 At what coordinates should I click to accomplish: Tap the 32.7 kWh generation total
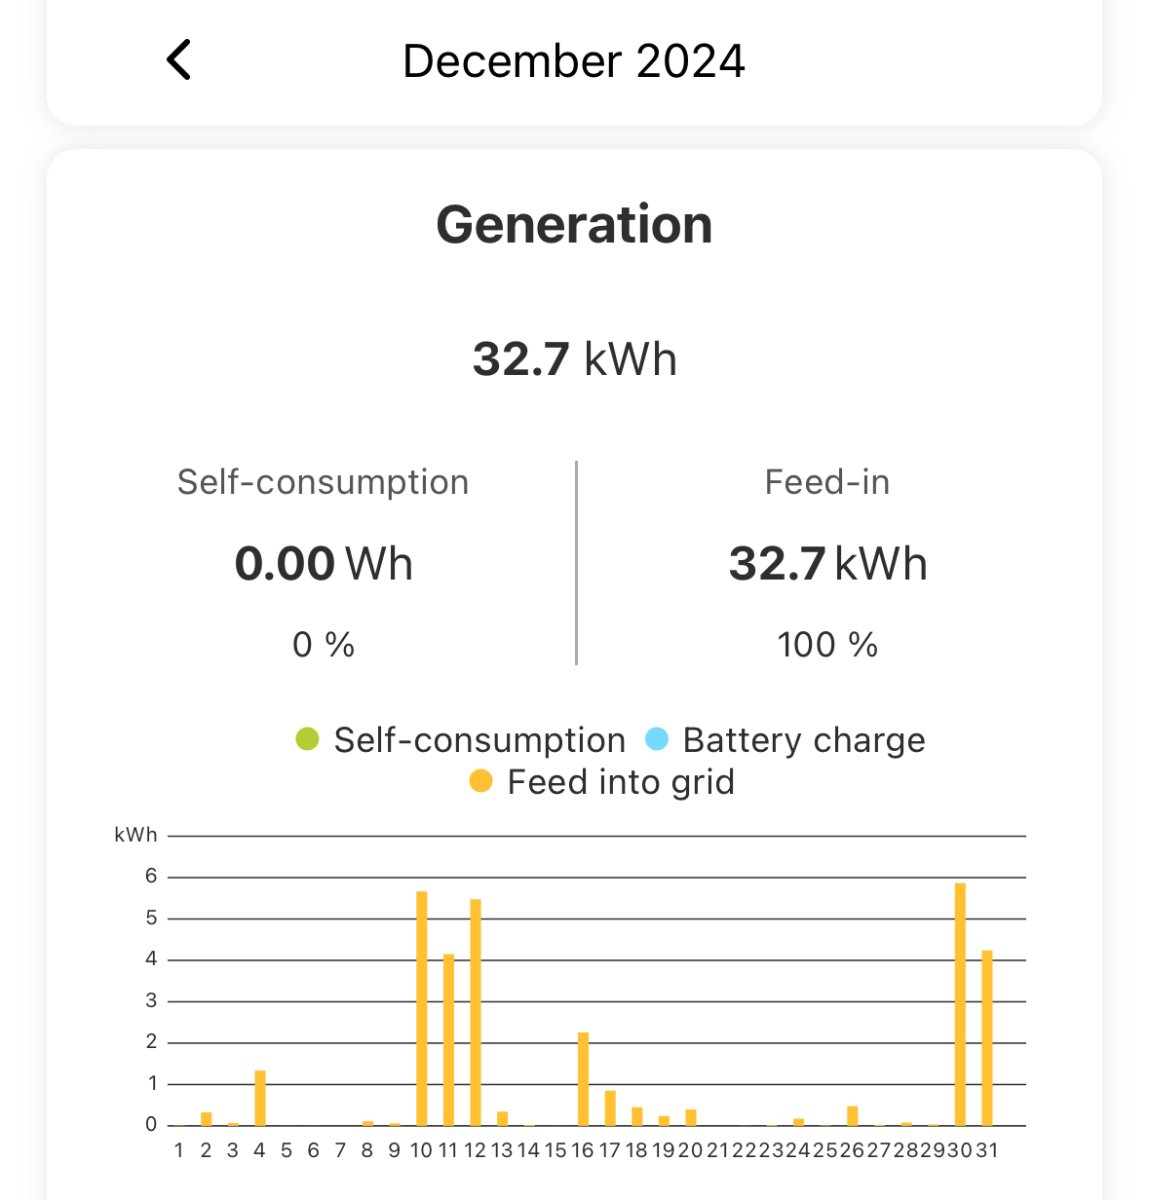pyautogui.click(x=574, y=359)
